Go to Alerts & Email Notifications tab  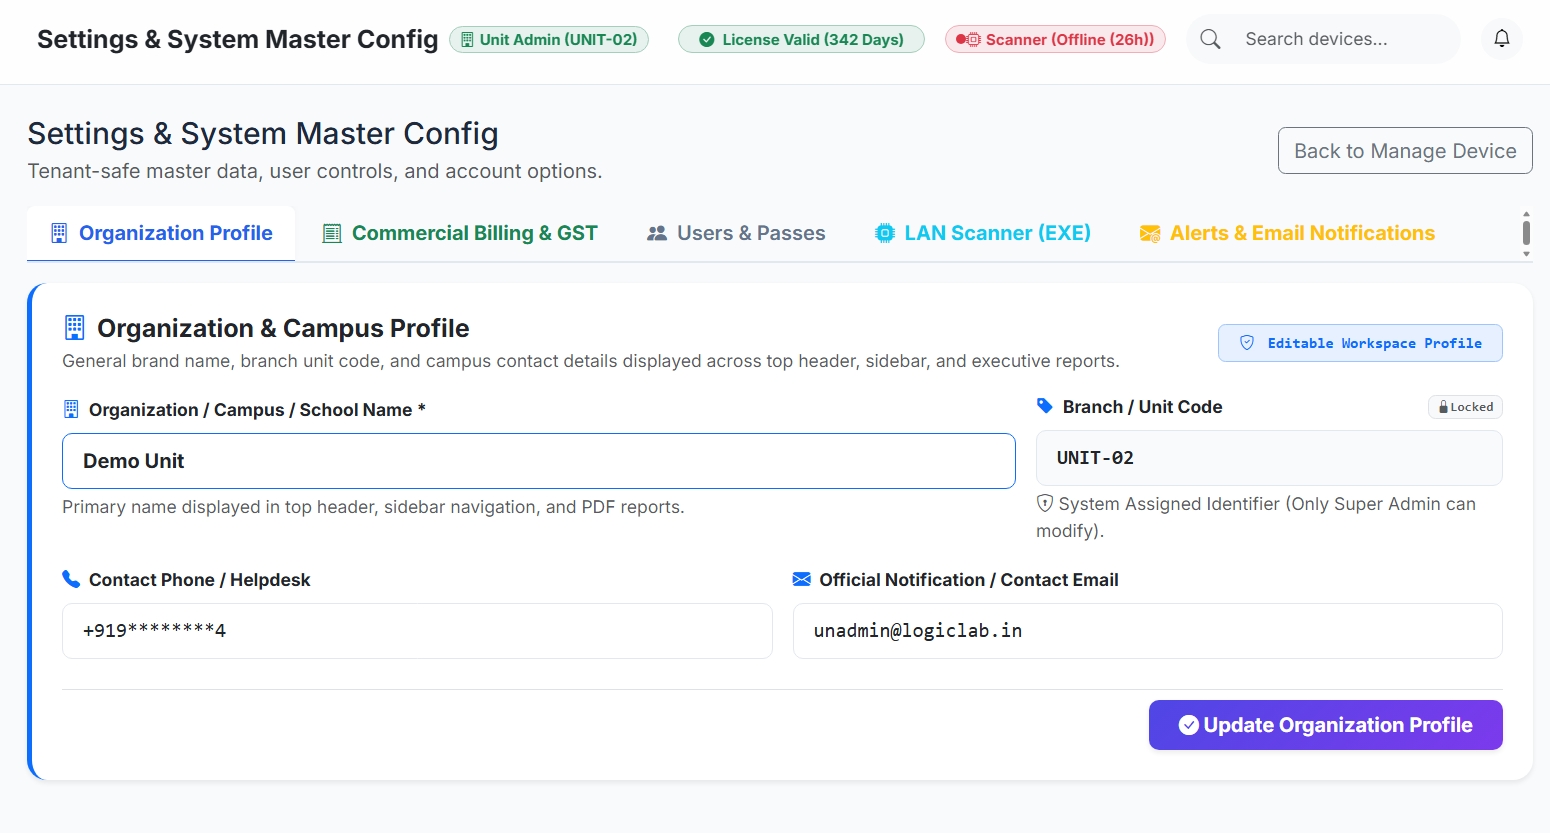(x=1287, y=233)
